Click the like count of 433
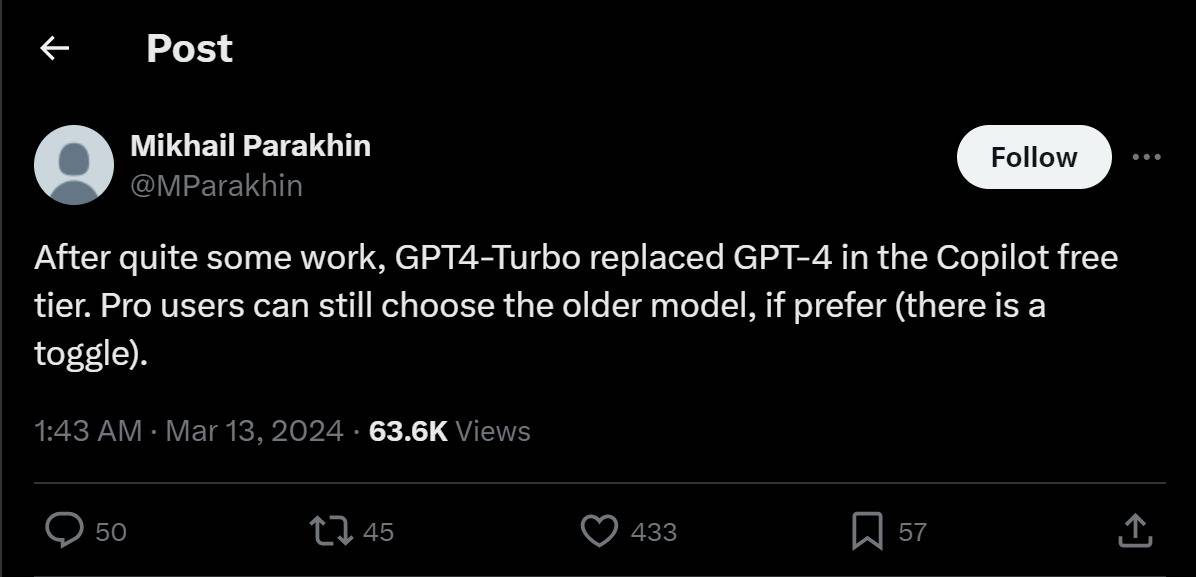The height and width of the screenshot is (577, 1196). coord(654,532)
